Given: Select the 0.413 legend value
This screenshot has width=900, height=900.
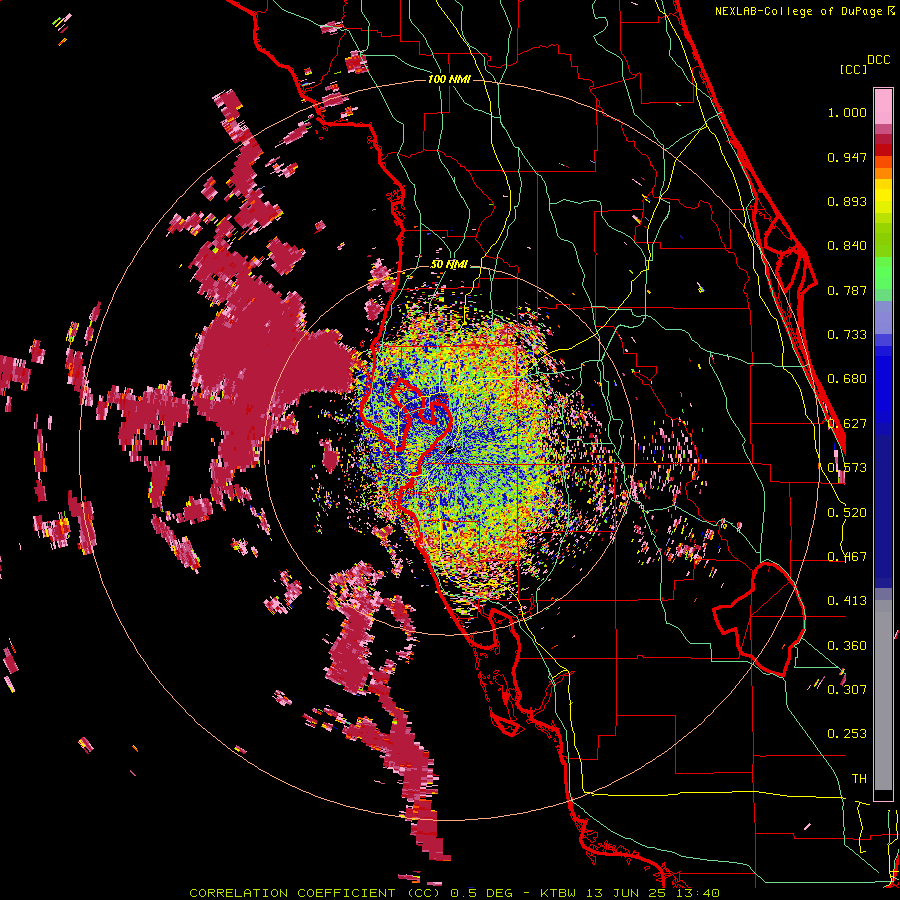Looking at the screenshot, I should (847, 601).
